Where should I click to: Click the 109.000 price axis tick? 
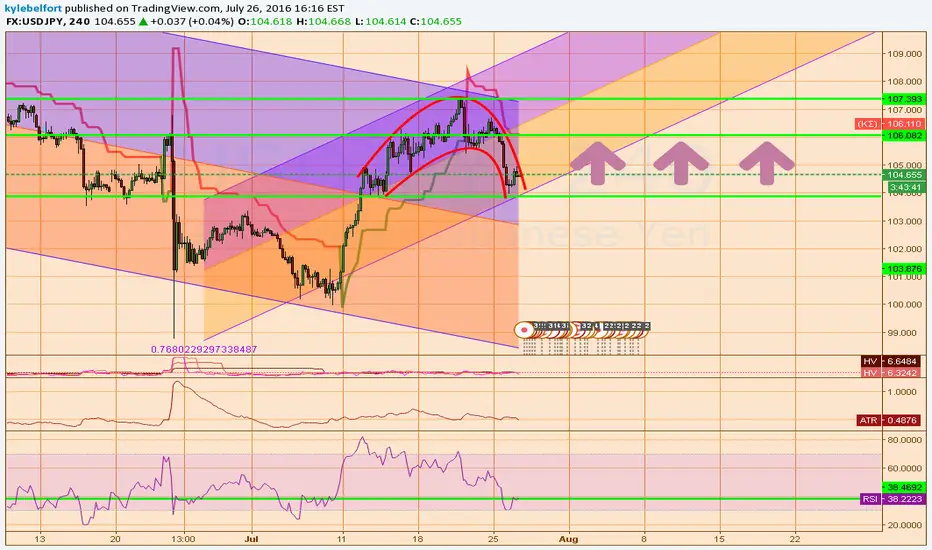tap(905, 54)
